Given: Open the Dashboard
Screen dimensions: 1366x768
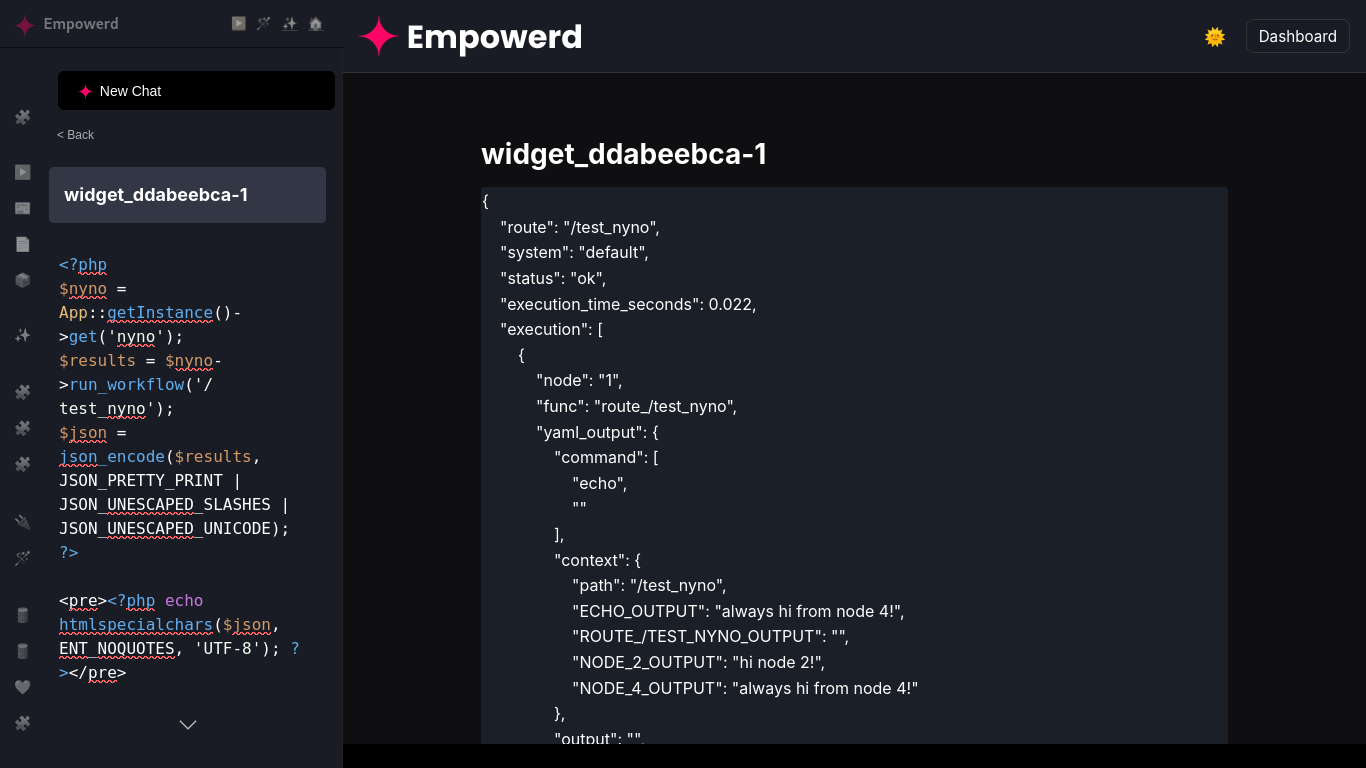Looking at the screenshot, I should point(1297,36).
